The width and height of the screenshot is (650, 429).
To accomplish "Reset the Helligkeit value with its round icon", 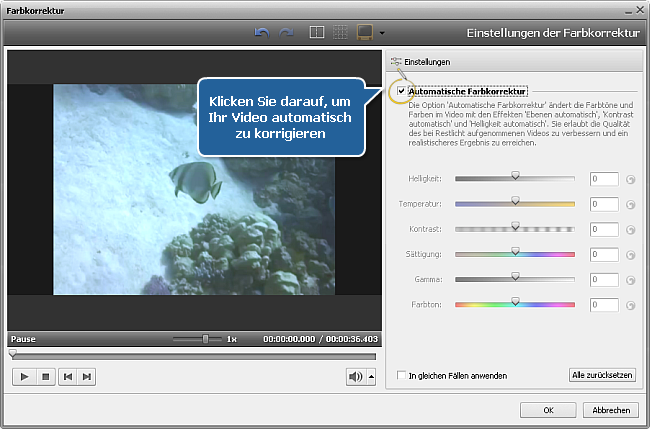I will 630,180.
